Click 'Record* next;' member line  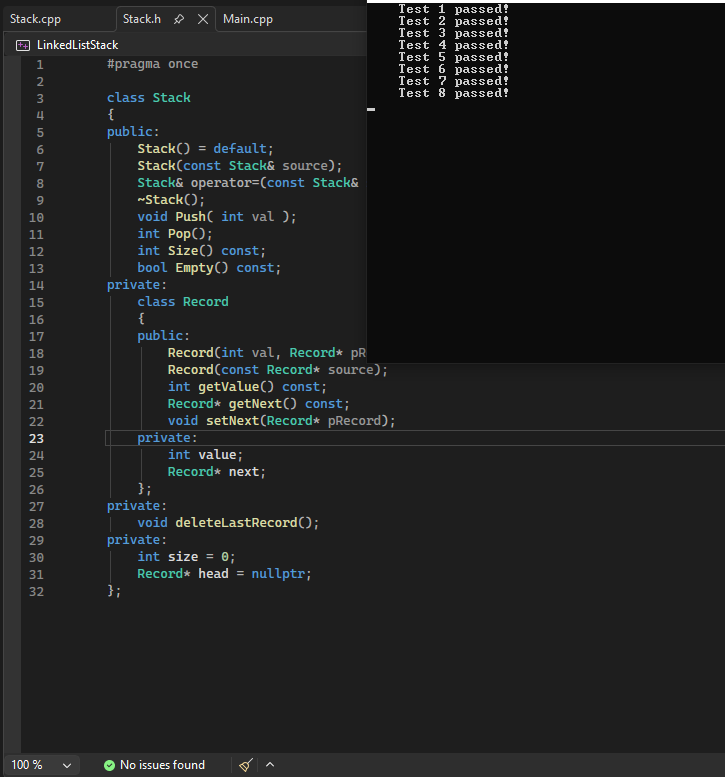point(217,472)
